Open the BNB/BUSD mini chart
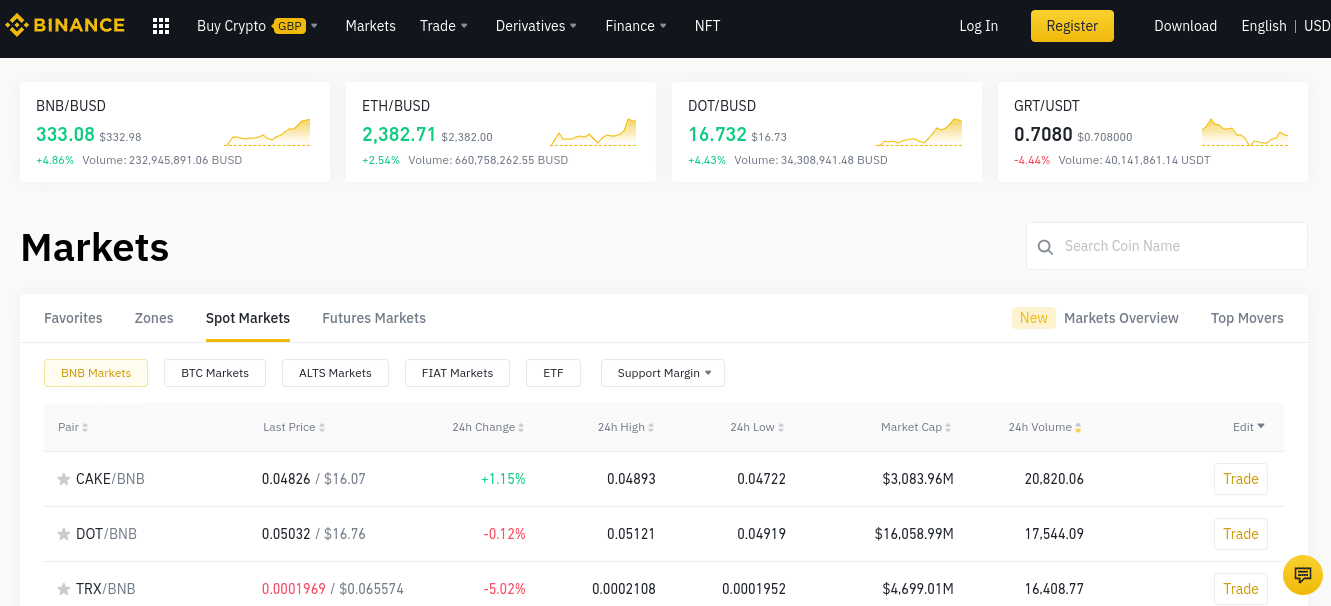This screenshot has height=606, width=1331. pyautogui.click(x=267, y=132)
